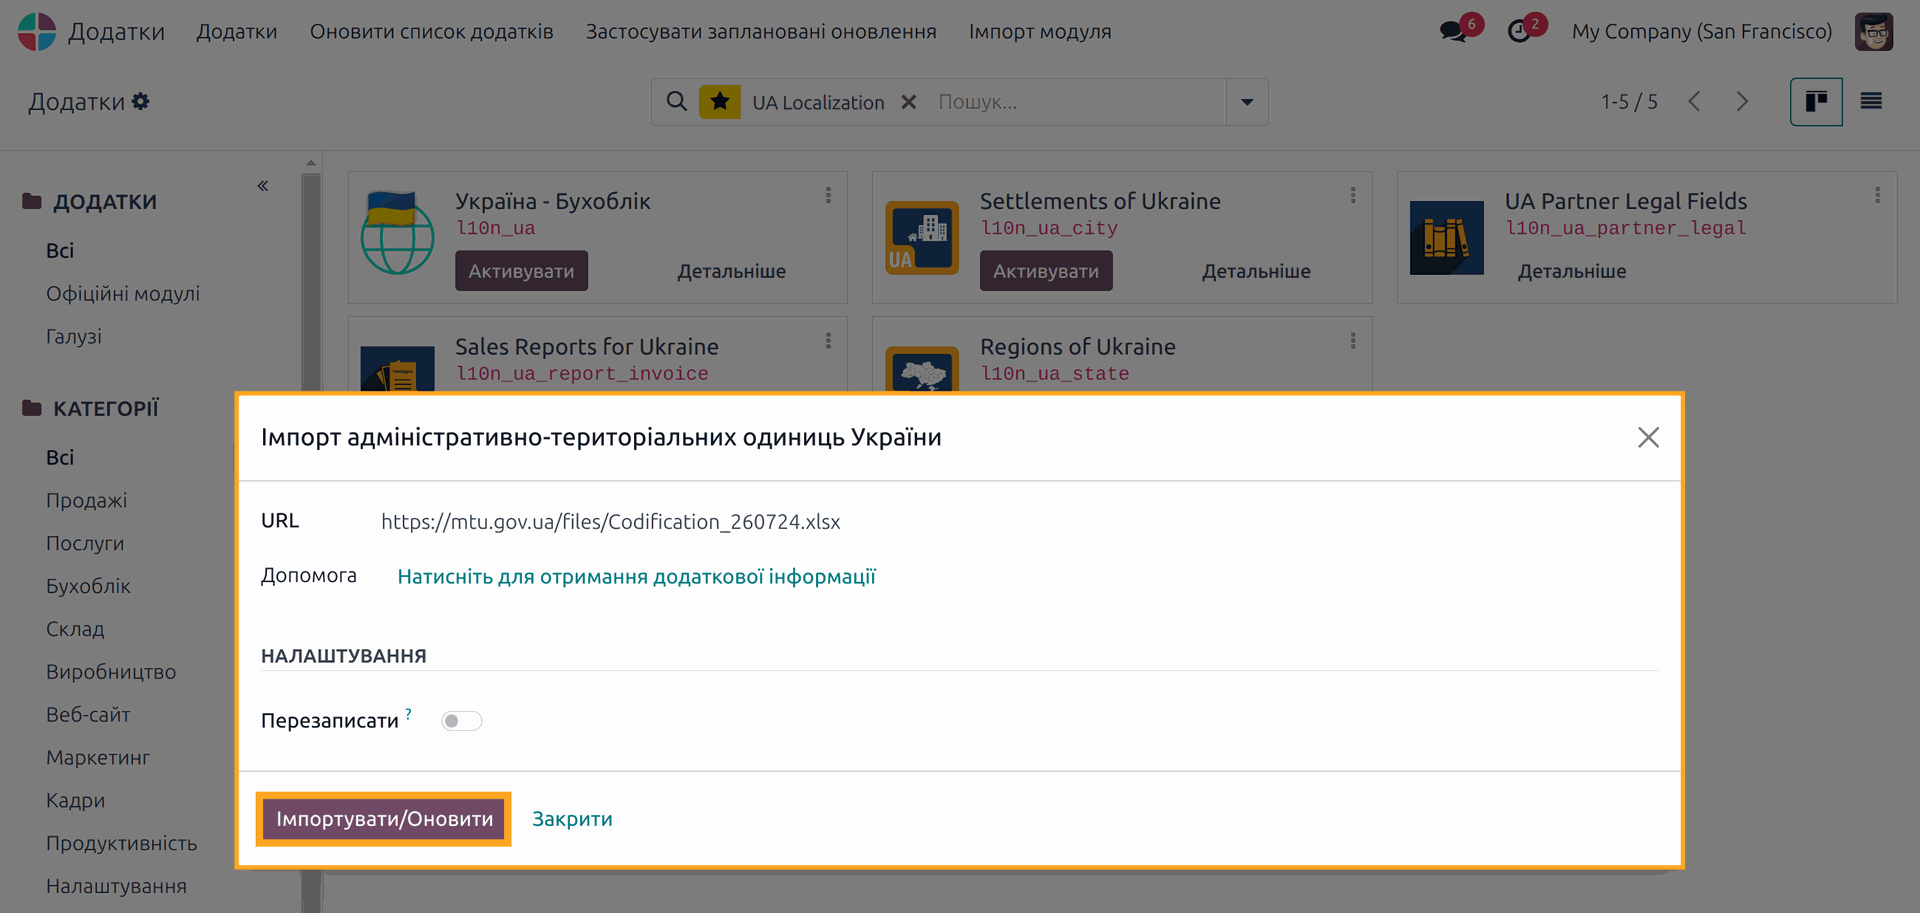Show the Перезаписати help tooltip question mark
1920x913 pixels.
pos(408,713)
